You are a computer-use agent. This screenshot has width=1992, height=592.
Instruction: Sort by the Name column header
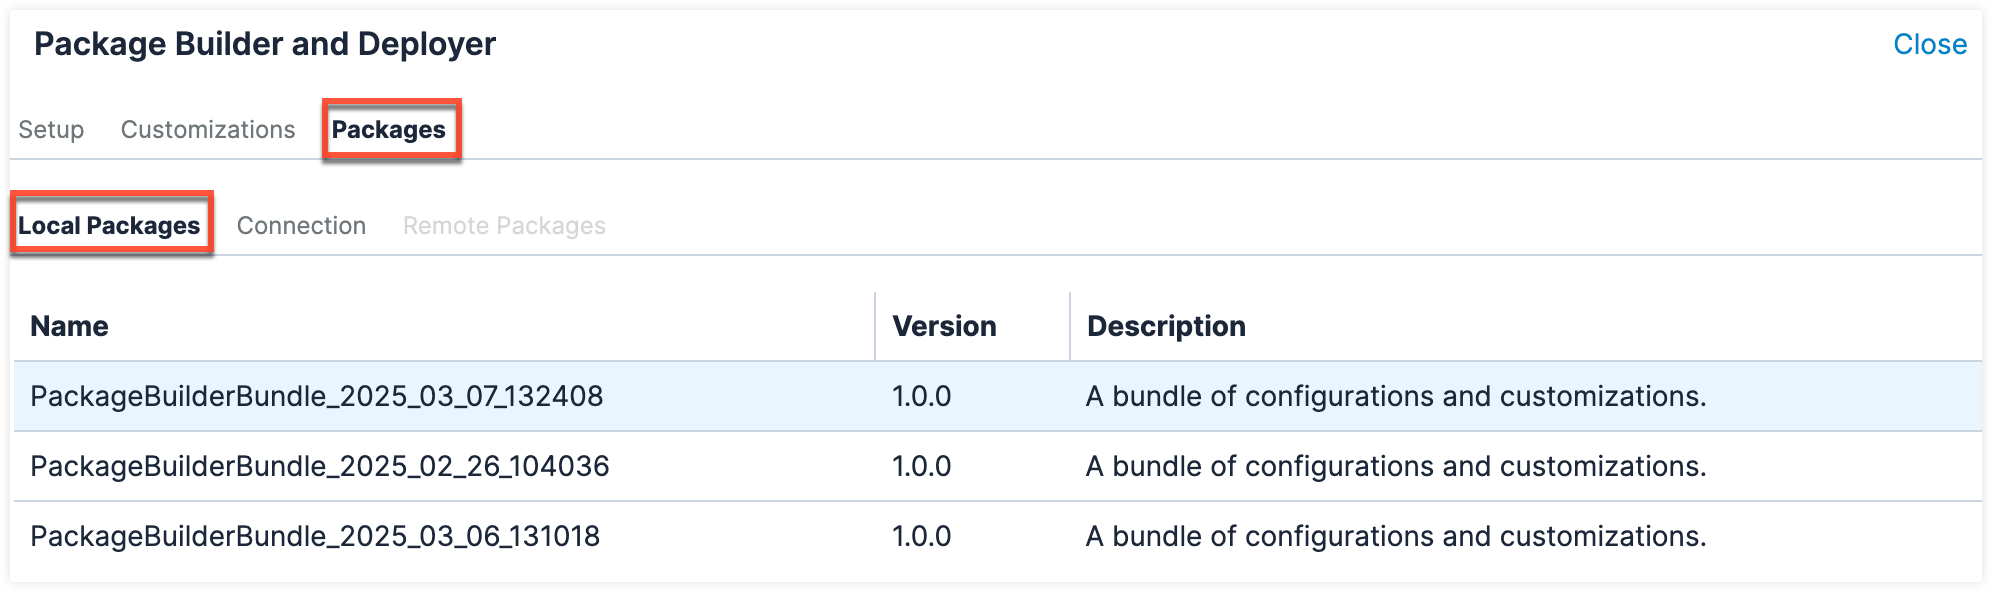(x=69, y=326)
